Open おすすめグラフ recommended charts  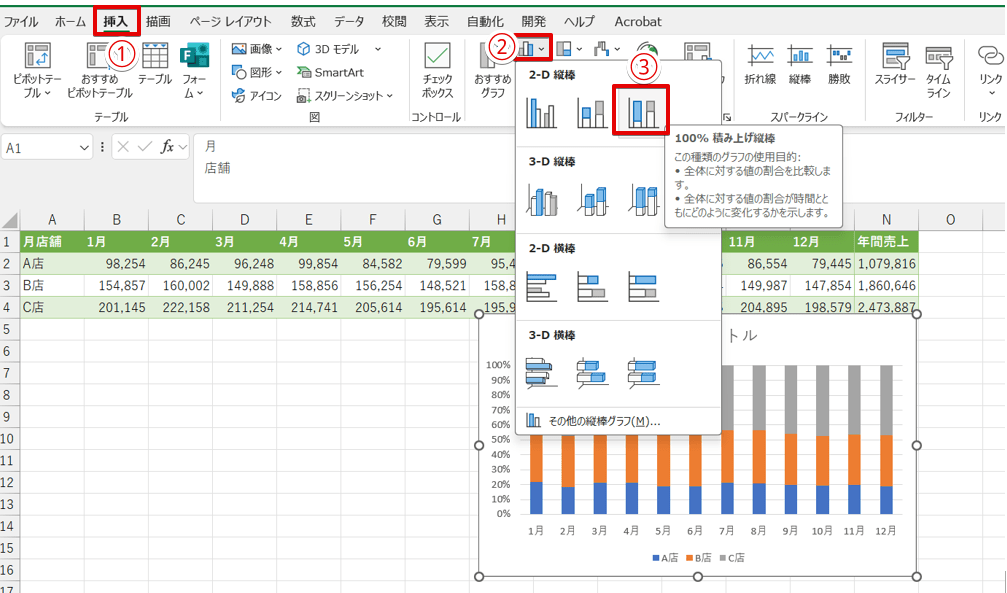click(493, 71)
